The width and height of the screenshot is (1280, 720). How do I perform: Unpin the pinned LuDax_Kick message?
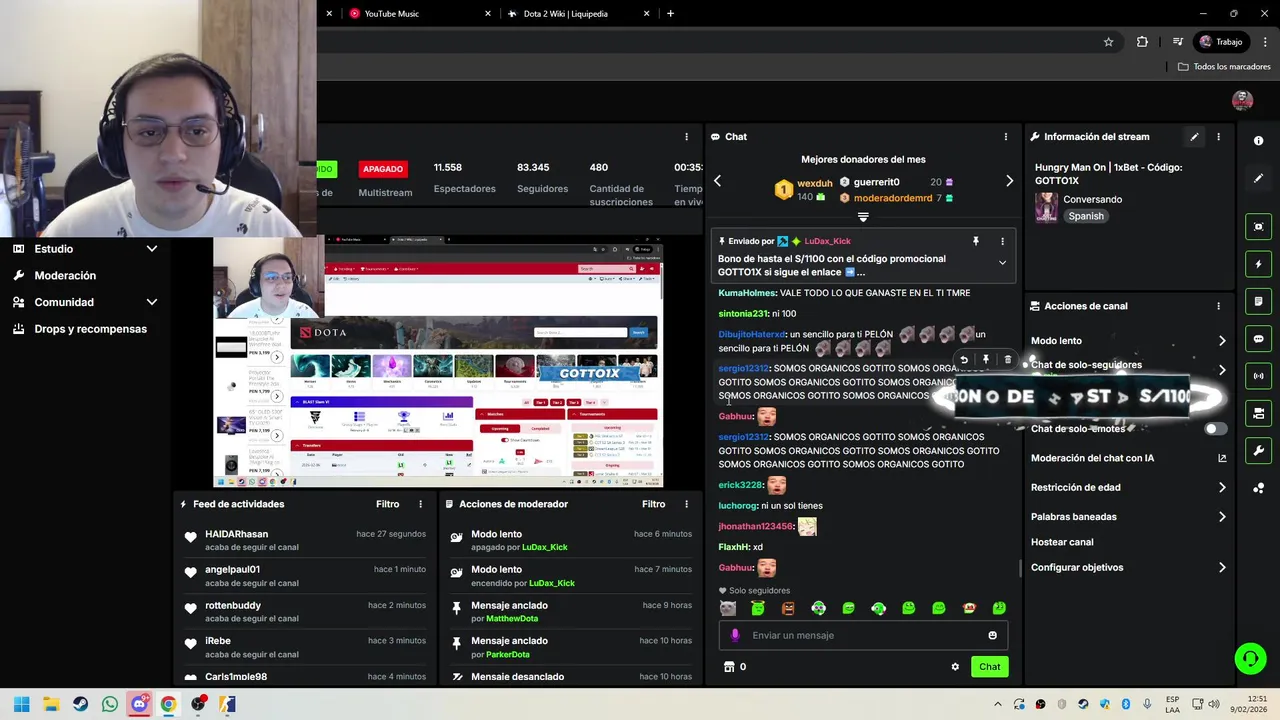[x=976, y=241]
